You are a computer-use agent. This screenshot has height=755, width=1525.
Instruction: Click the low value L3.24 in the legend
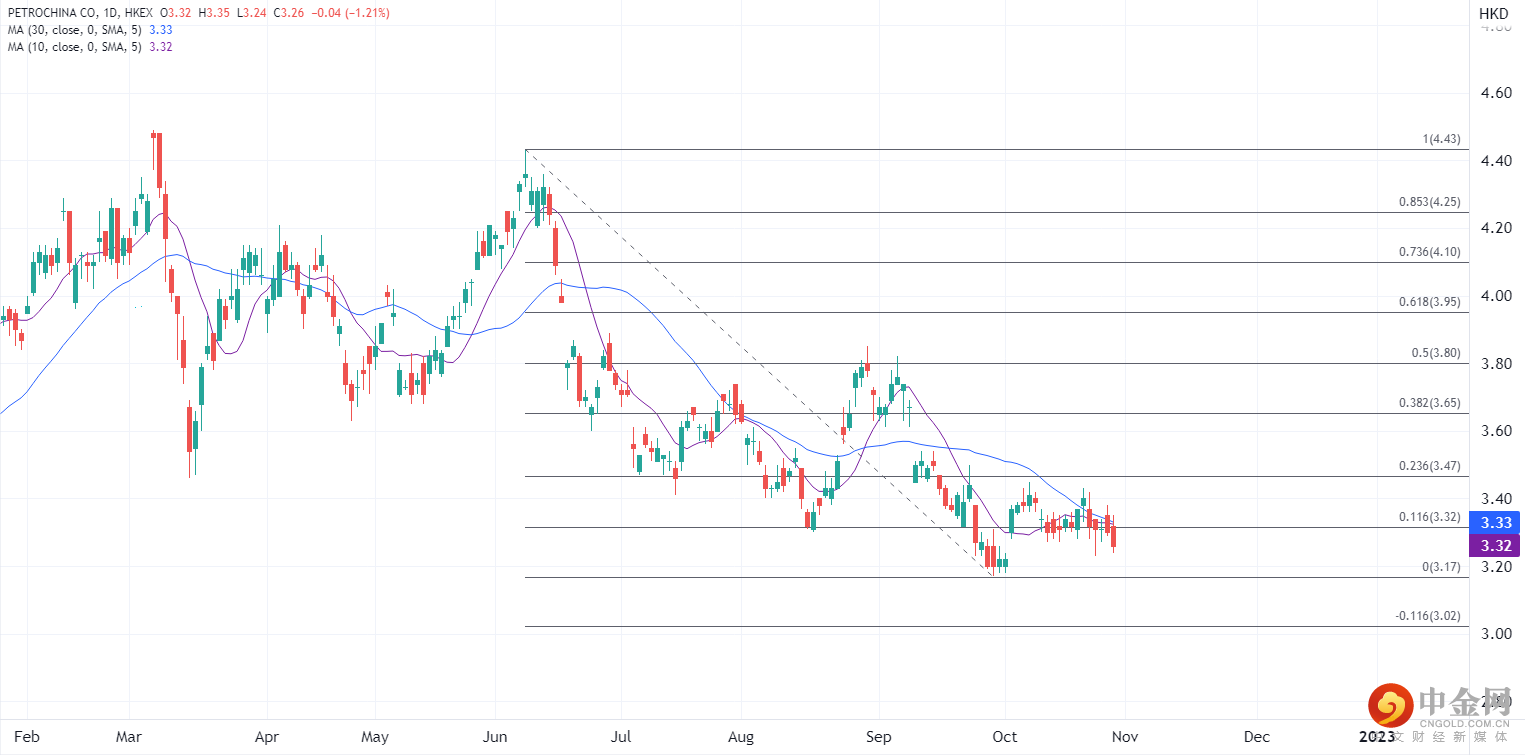tap(254, 13)
